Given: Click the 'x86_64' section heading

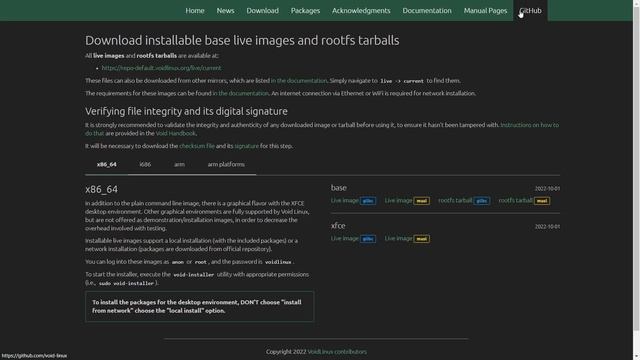Looking at the screenshot, I should coord(101,189).
